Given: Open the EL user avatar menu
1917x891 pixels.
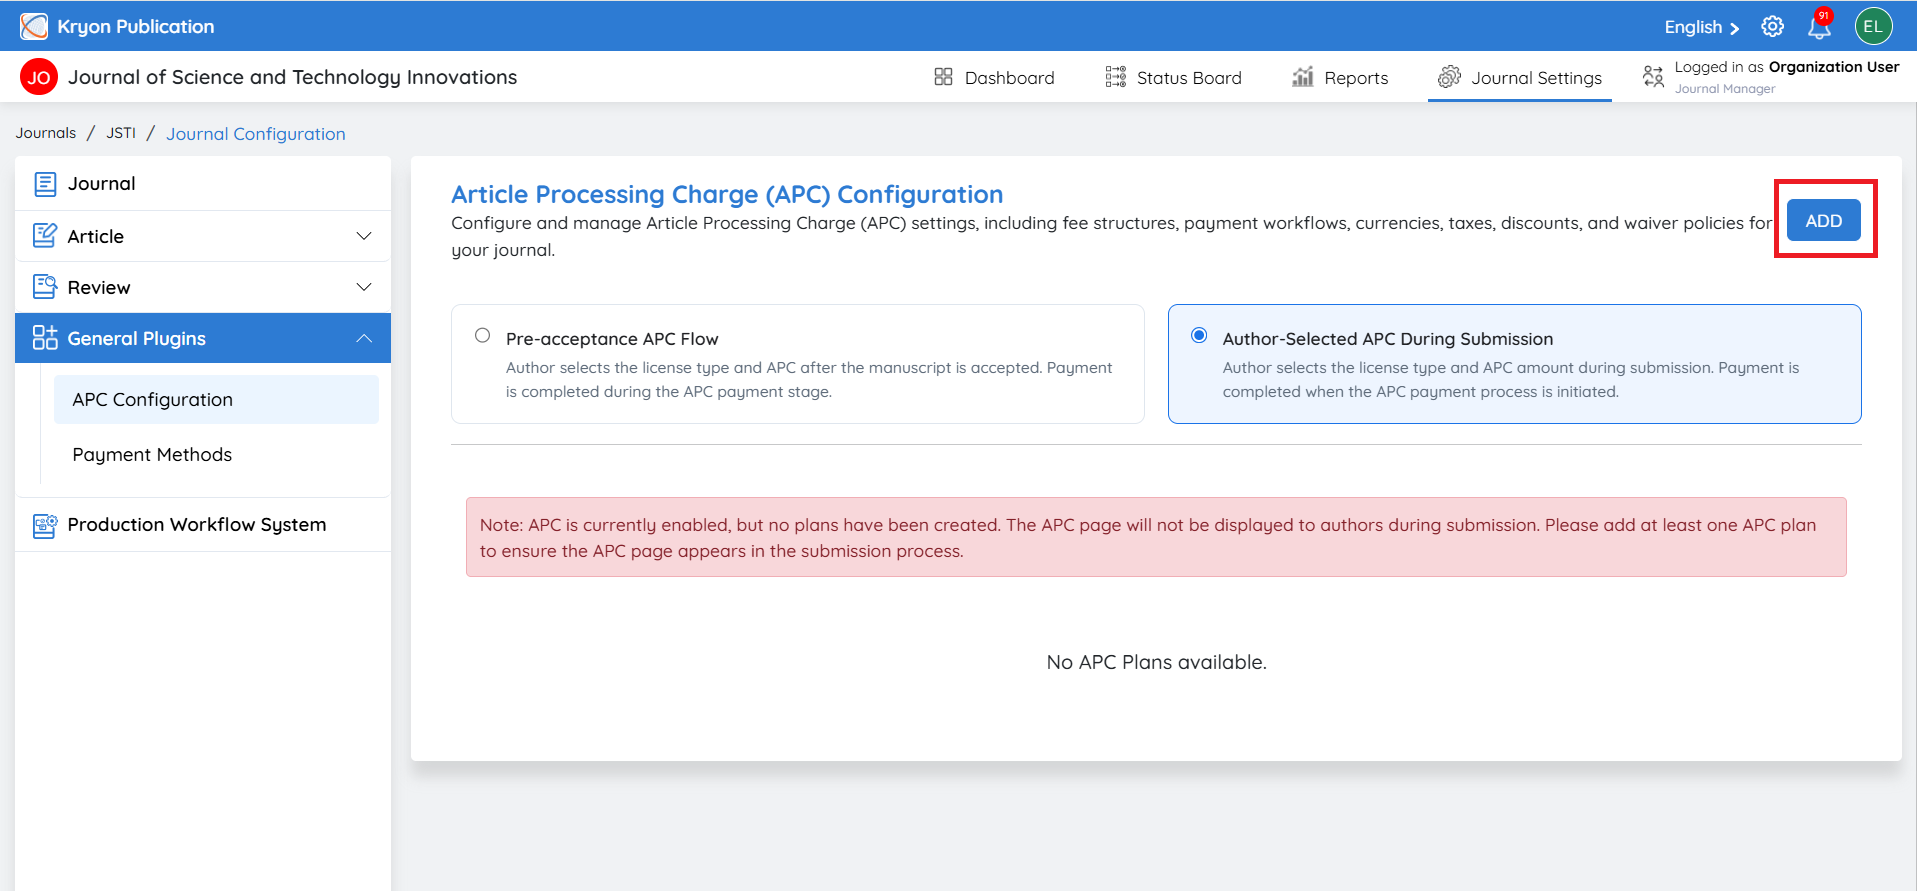Looking at the screenshot, I should point(1873,27).
